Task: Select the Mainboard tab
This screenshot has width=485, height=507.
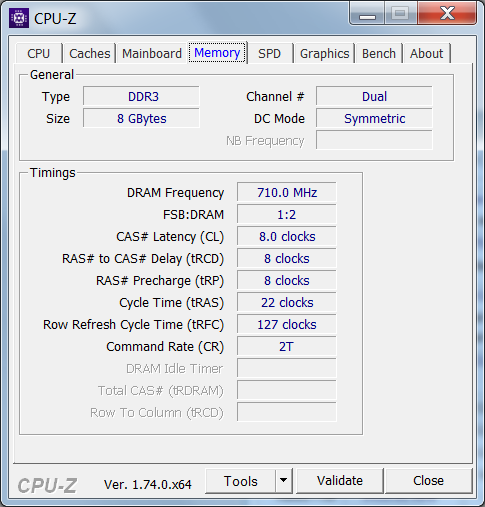Action: click(152, 53)
